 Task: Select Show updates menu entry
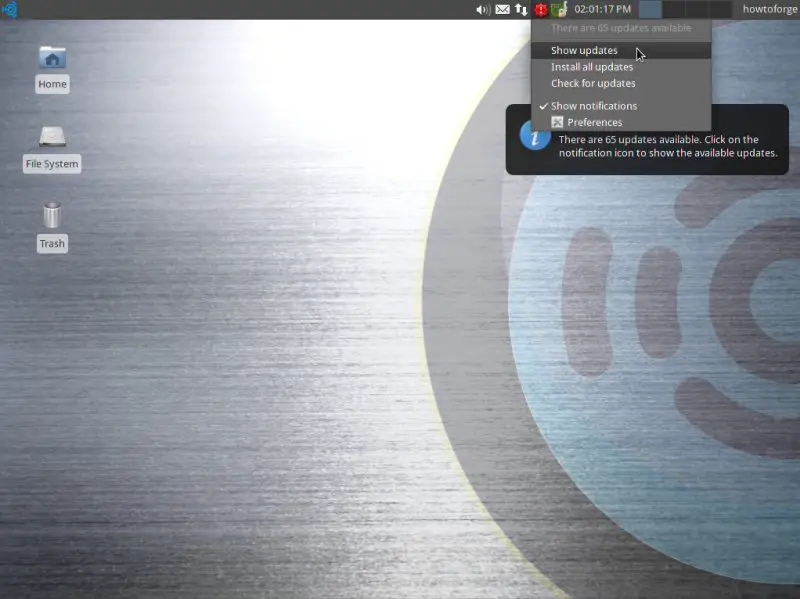click(621, 51)
